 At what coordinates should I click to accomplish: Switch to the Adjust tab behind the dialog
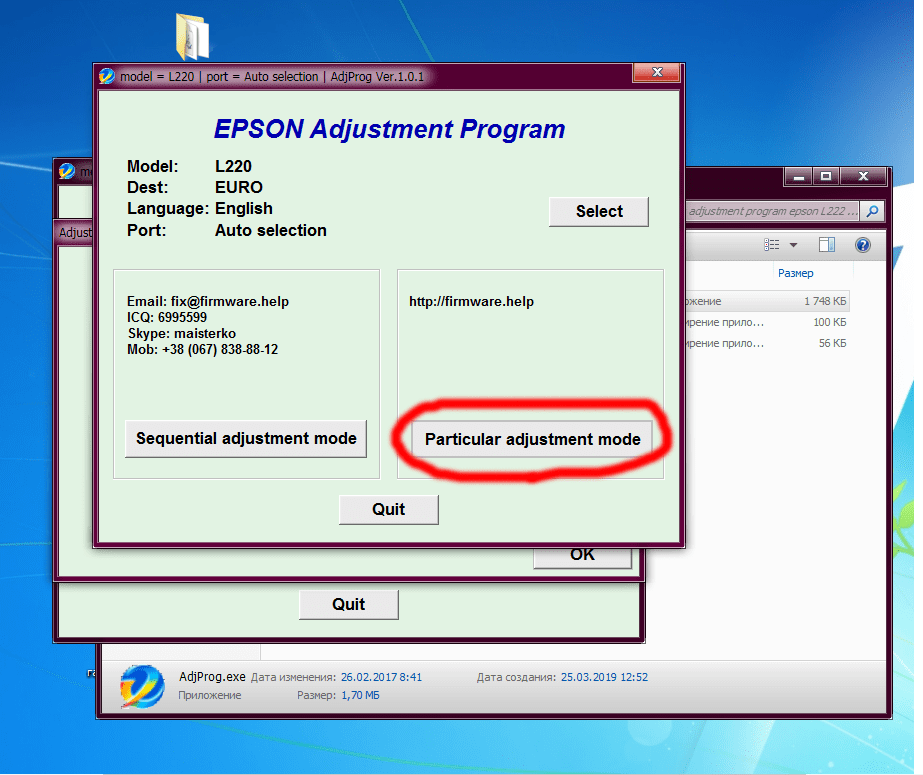(75, 232)
